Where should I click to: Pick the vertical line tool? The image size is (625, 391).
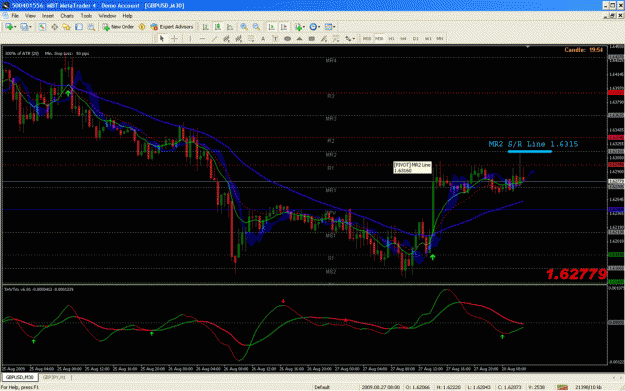click(190, 39)
